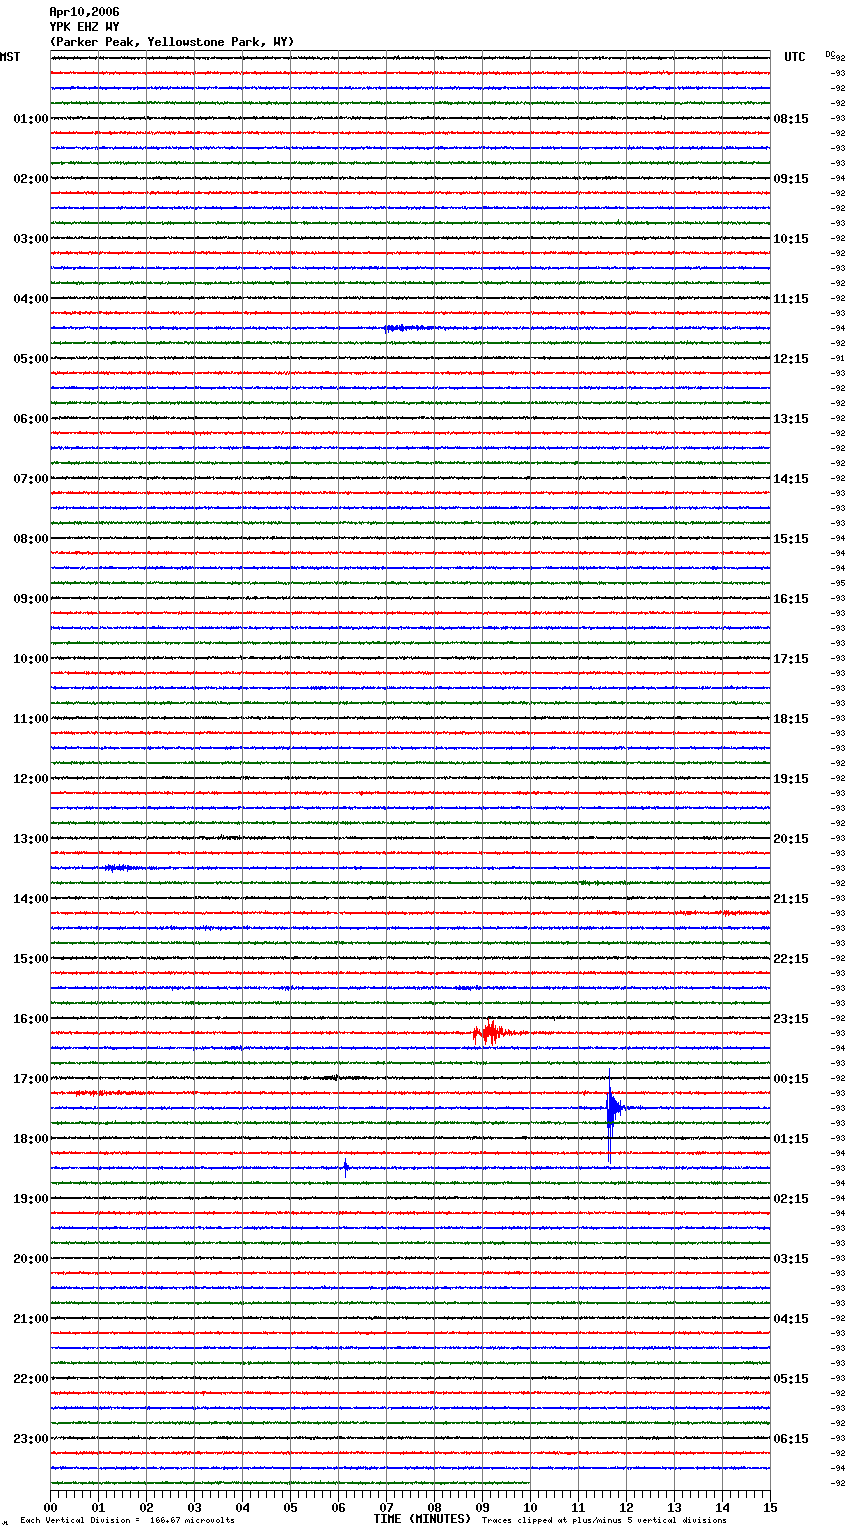Click the 09:15 UTC time label
850x1534 pixels.
coord(791,179)
